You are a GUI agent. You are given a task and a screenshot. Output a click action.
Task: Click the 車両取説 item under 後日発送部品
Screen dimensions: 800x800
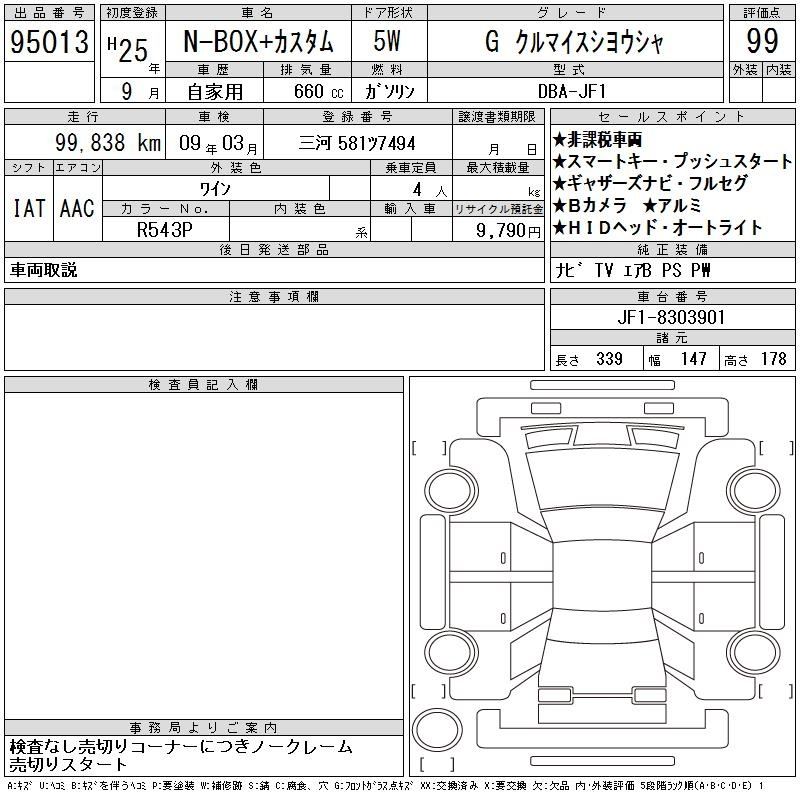(45, 270)
